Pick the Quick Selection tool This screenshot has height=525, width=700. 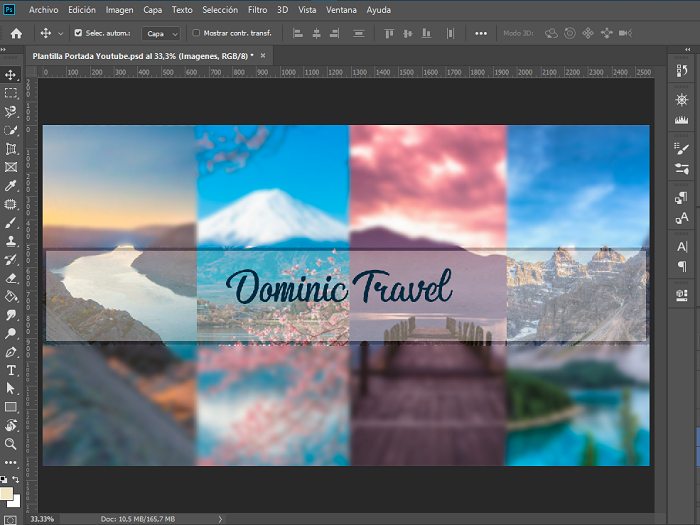pos(10,130)
